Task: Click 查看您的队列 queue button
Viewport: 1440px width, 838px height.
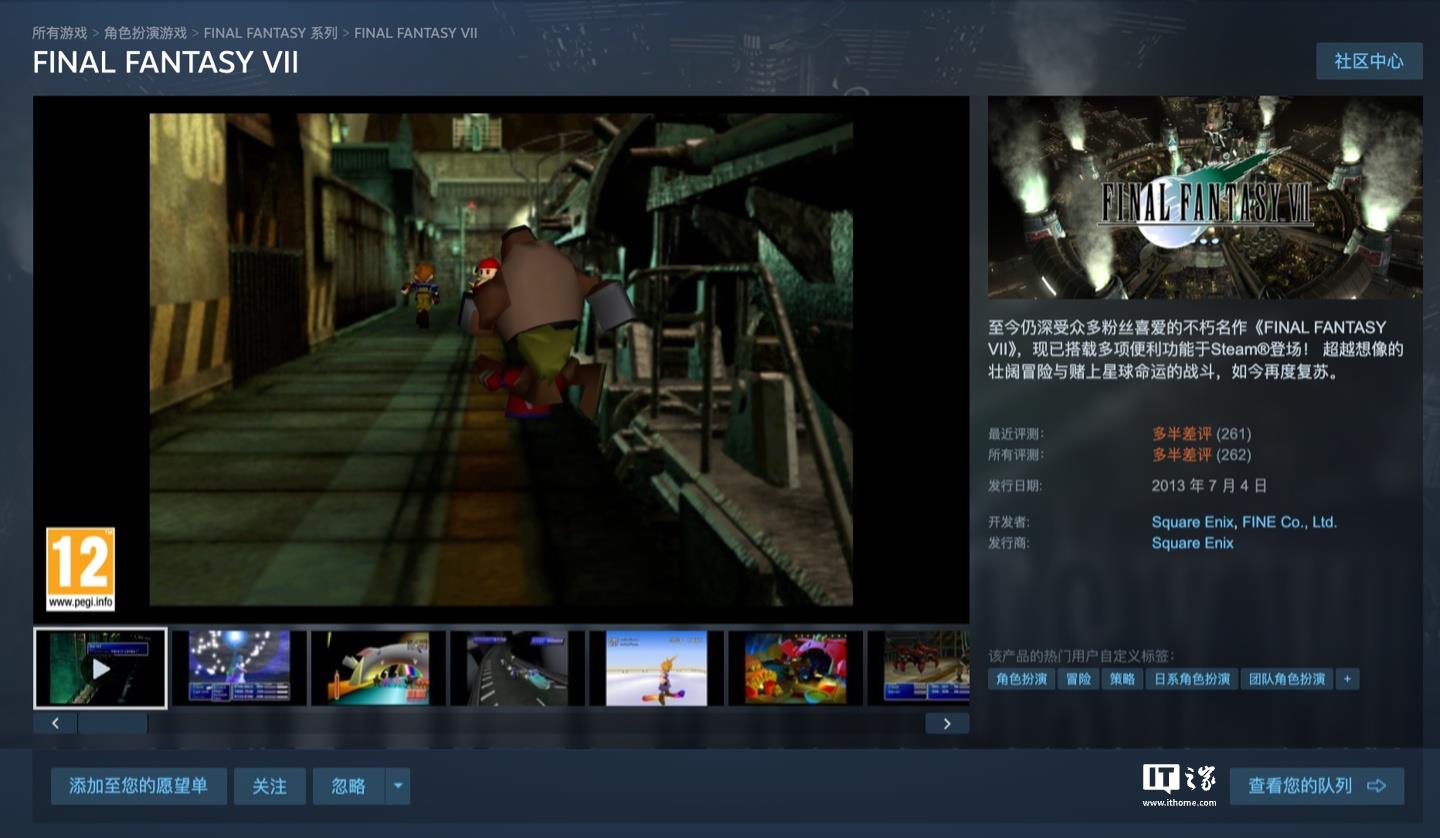Action: tap(1316, 786)
